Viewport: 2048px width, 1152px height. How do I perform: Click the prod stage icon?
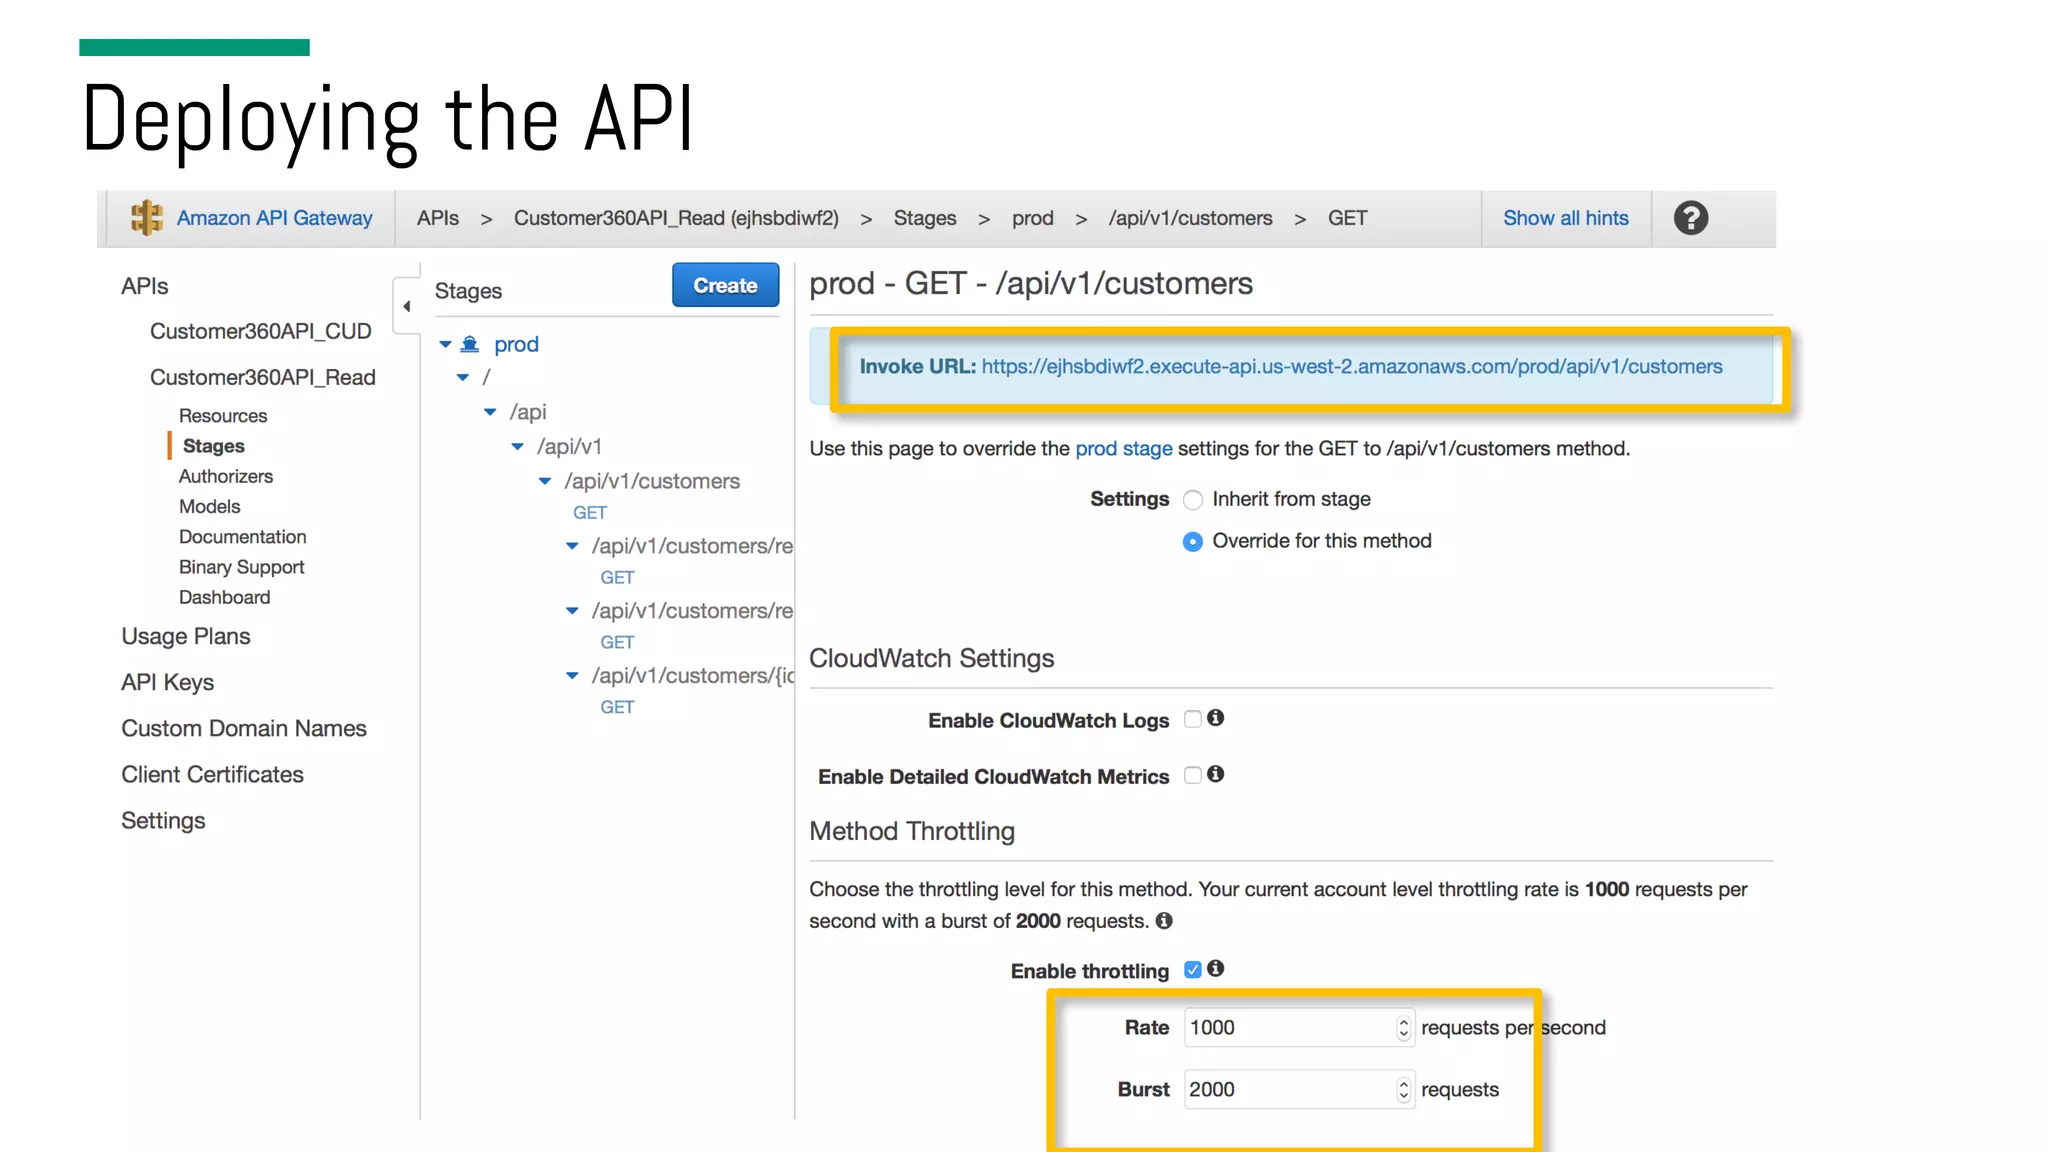(470, 344)
